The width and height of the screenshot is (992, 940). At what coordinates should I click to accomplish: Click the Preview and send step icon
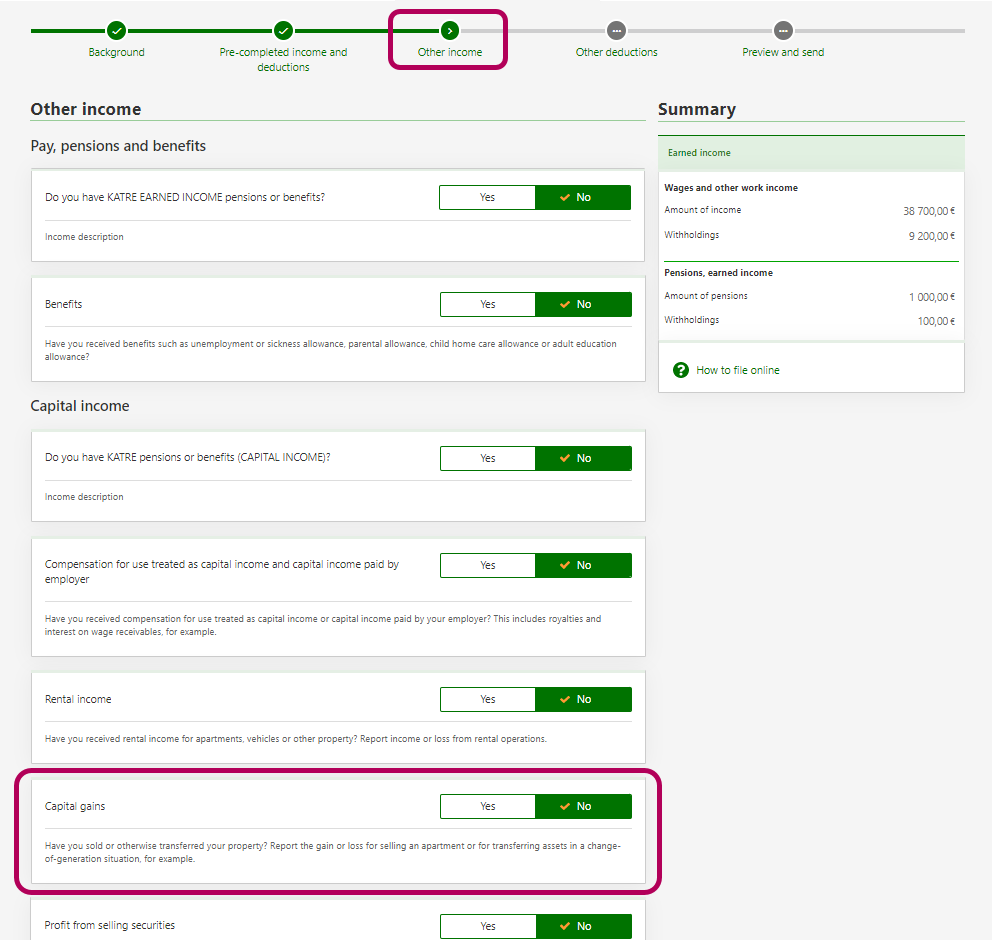click(783, 31)
